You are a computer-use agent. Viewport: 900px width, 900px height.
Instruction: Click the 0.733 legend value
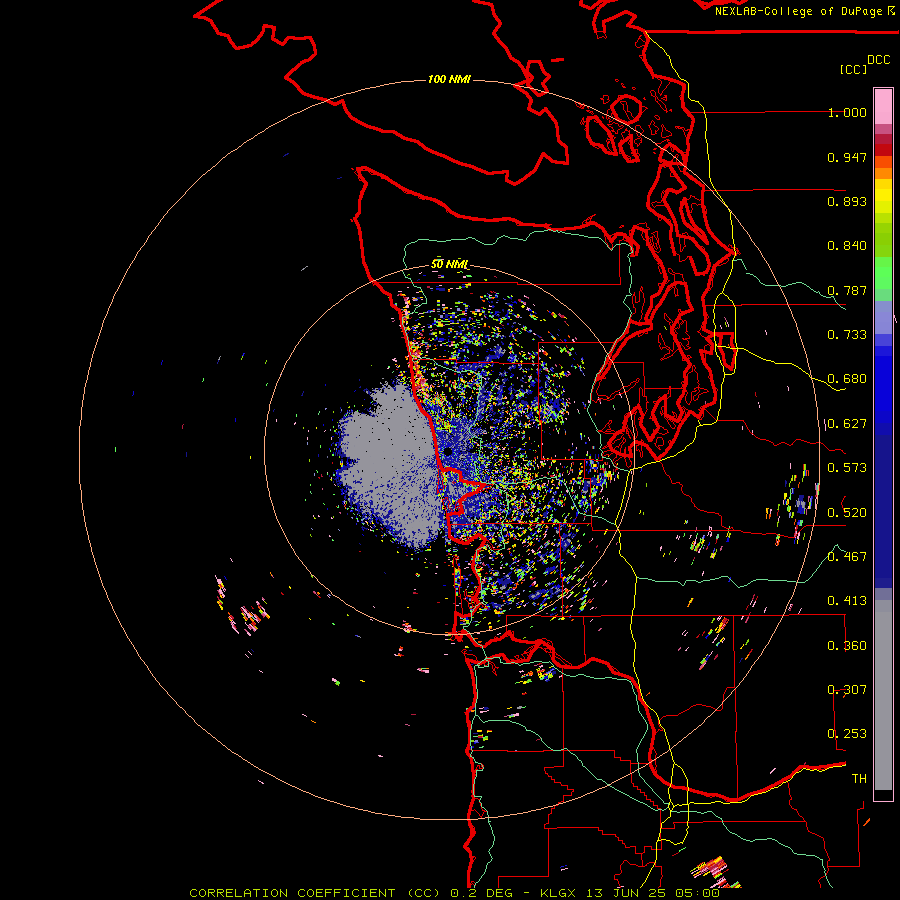point(847,335)
